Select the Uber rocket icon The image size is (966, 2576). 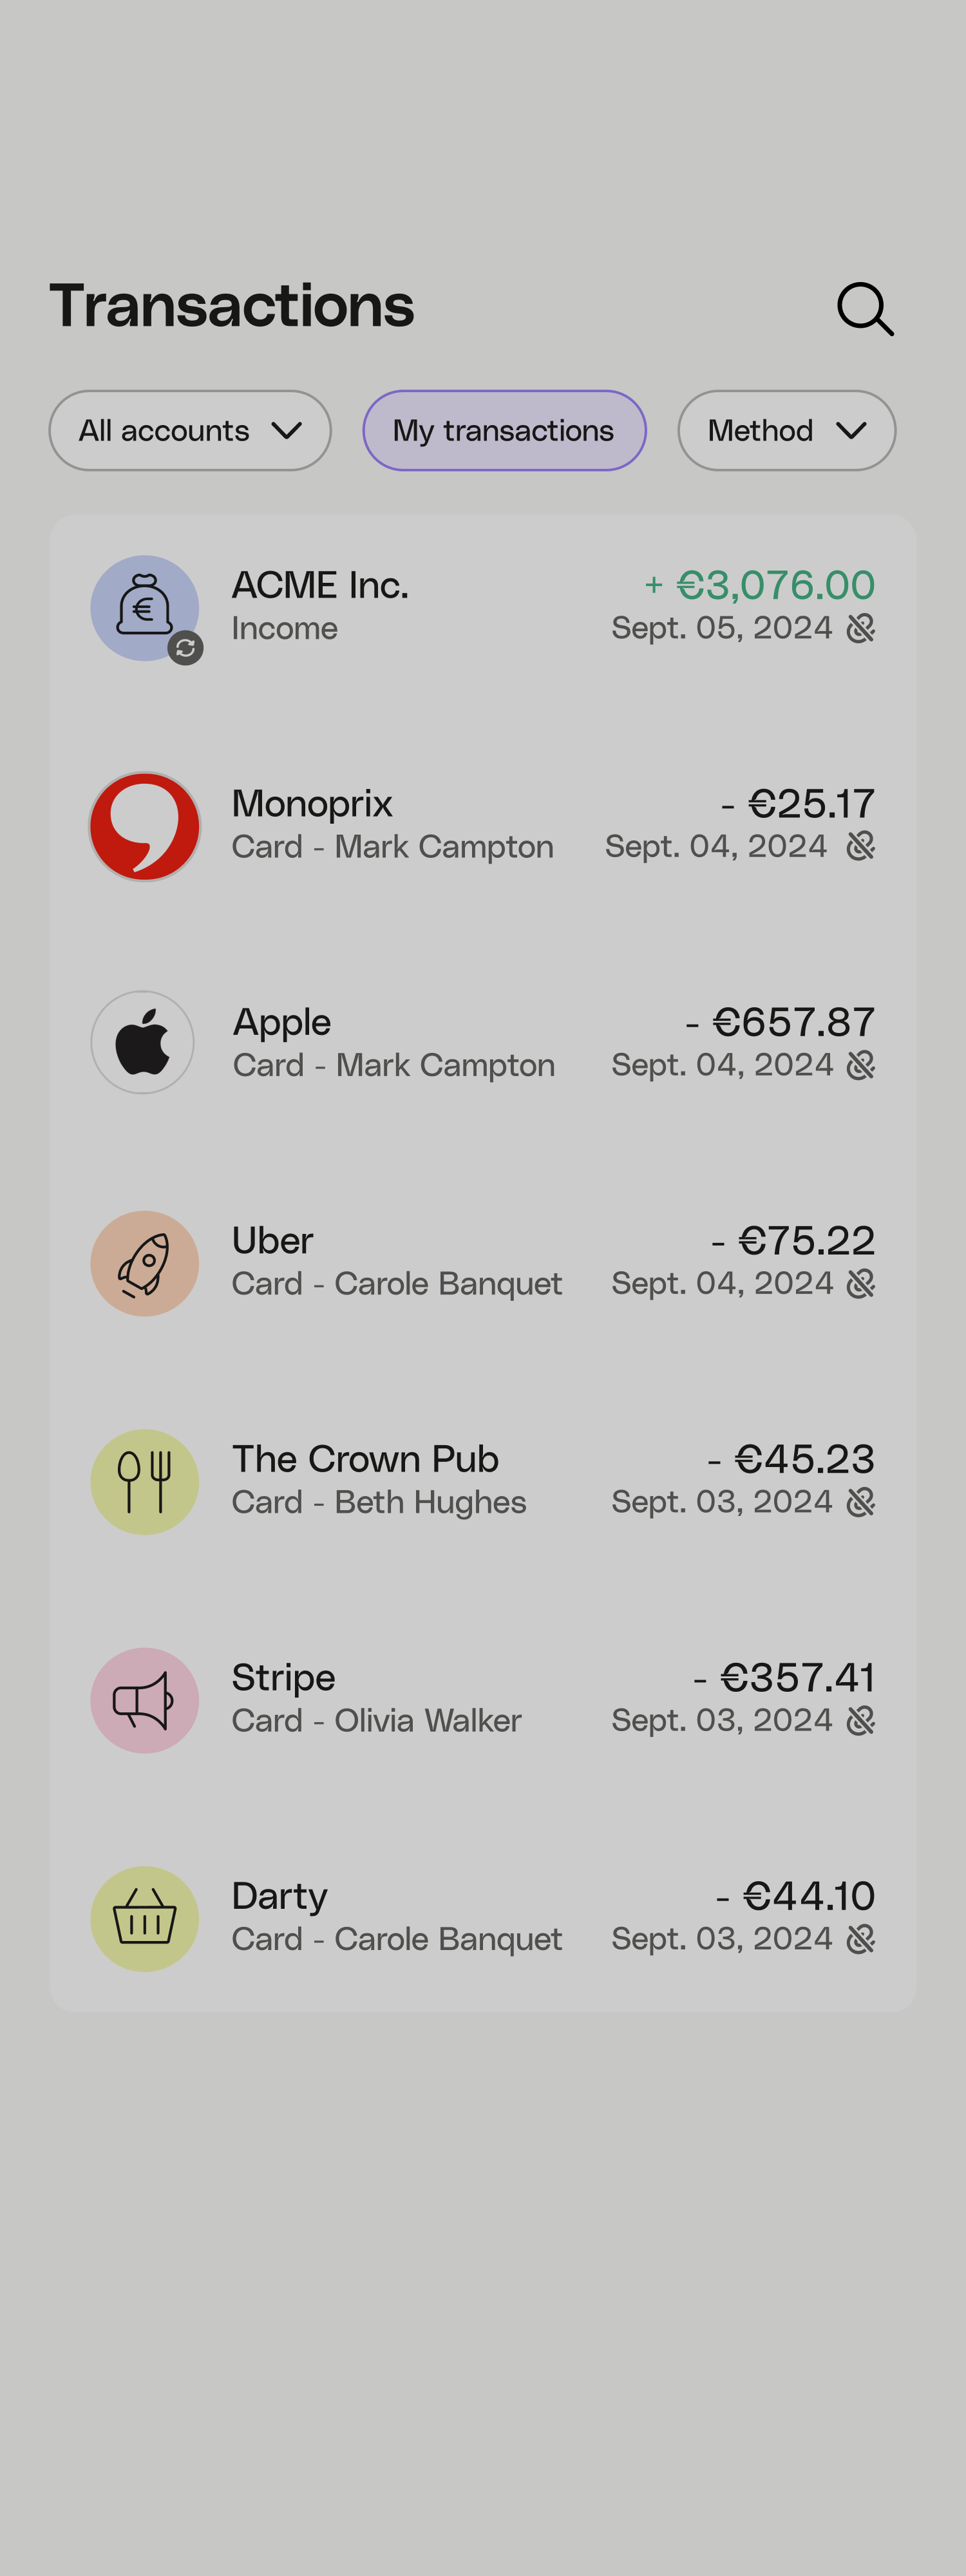coord(145,1263)
